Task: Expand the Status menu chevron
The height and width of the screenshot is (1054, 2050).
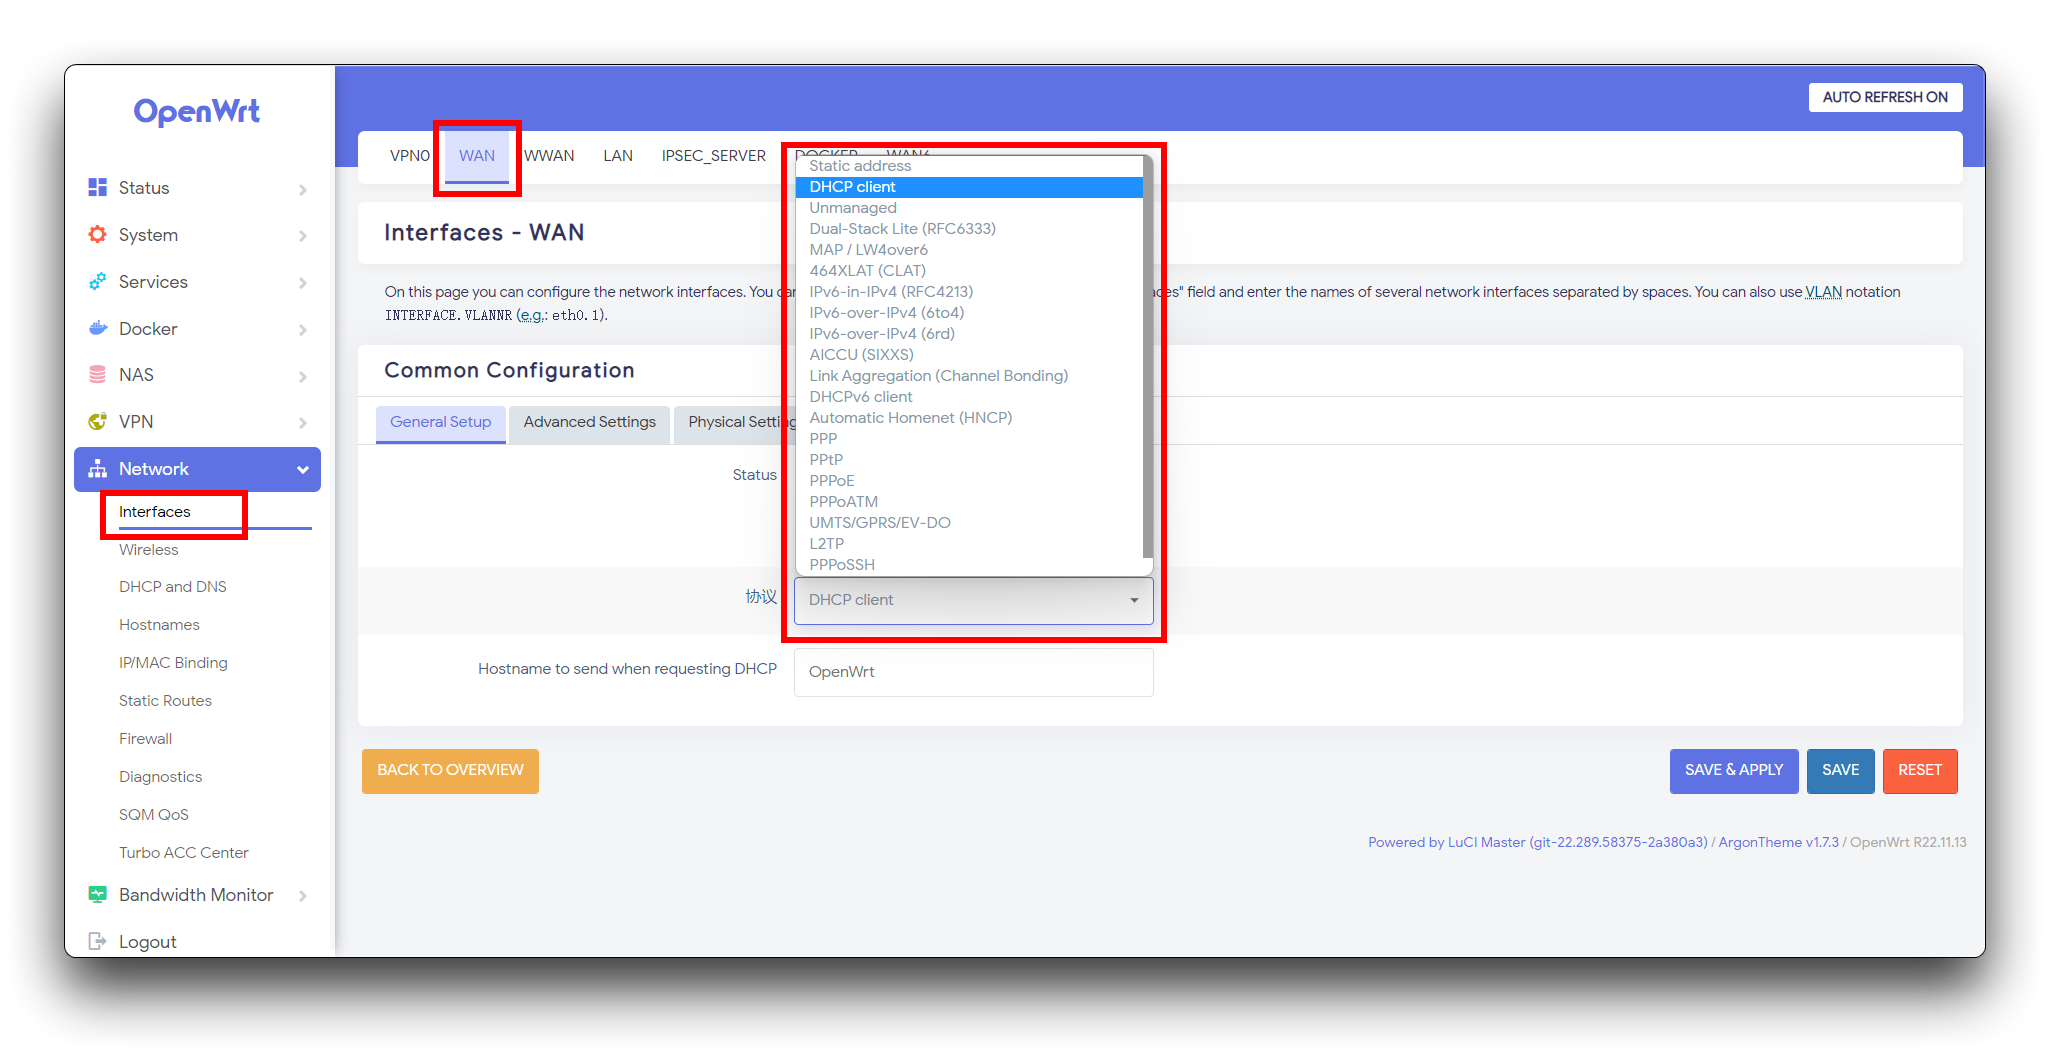Action: [302, 189]
